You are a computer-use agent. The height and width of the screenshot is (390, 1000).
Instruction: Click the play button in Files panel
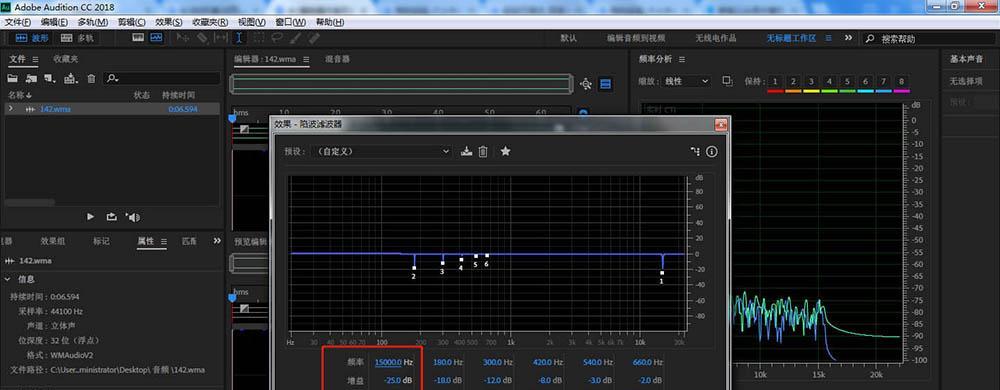coord(91,217)
